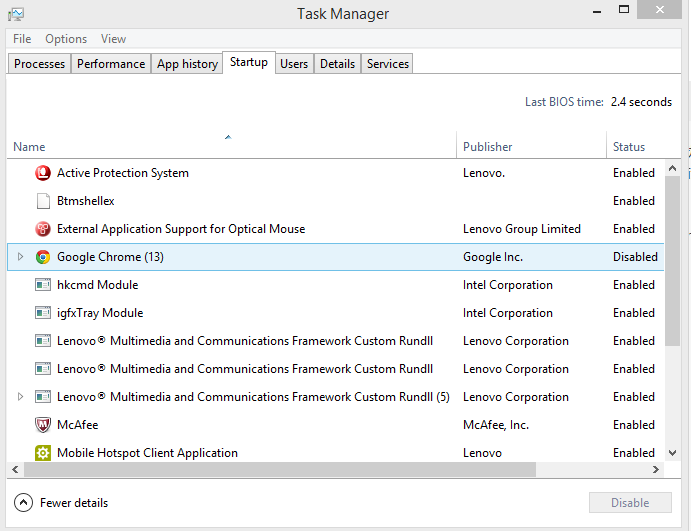The height and width of the screenshot is (531, 691).
Task: Select the Startup tab
Action: 249,62
